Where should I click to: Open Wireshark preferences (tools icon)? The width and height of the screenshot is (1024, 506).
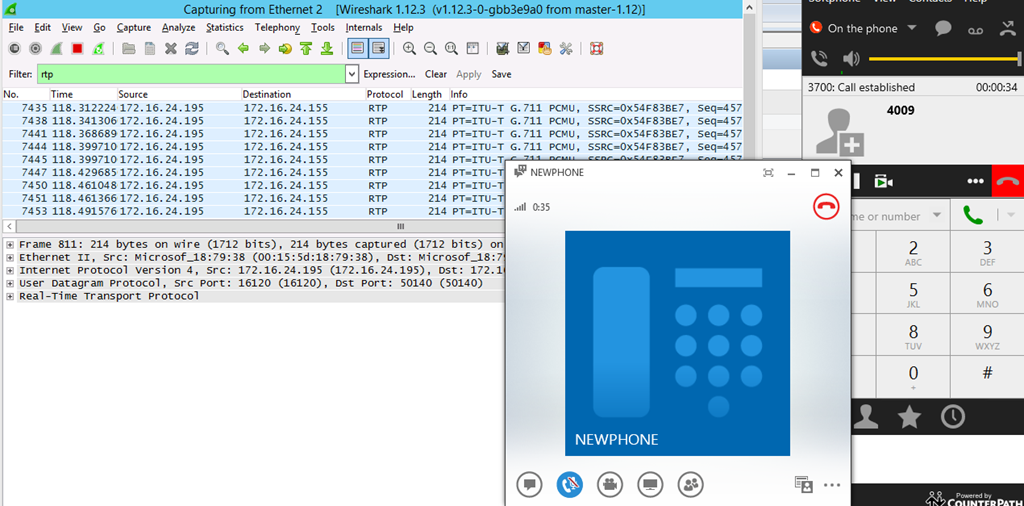566,48
